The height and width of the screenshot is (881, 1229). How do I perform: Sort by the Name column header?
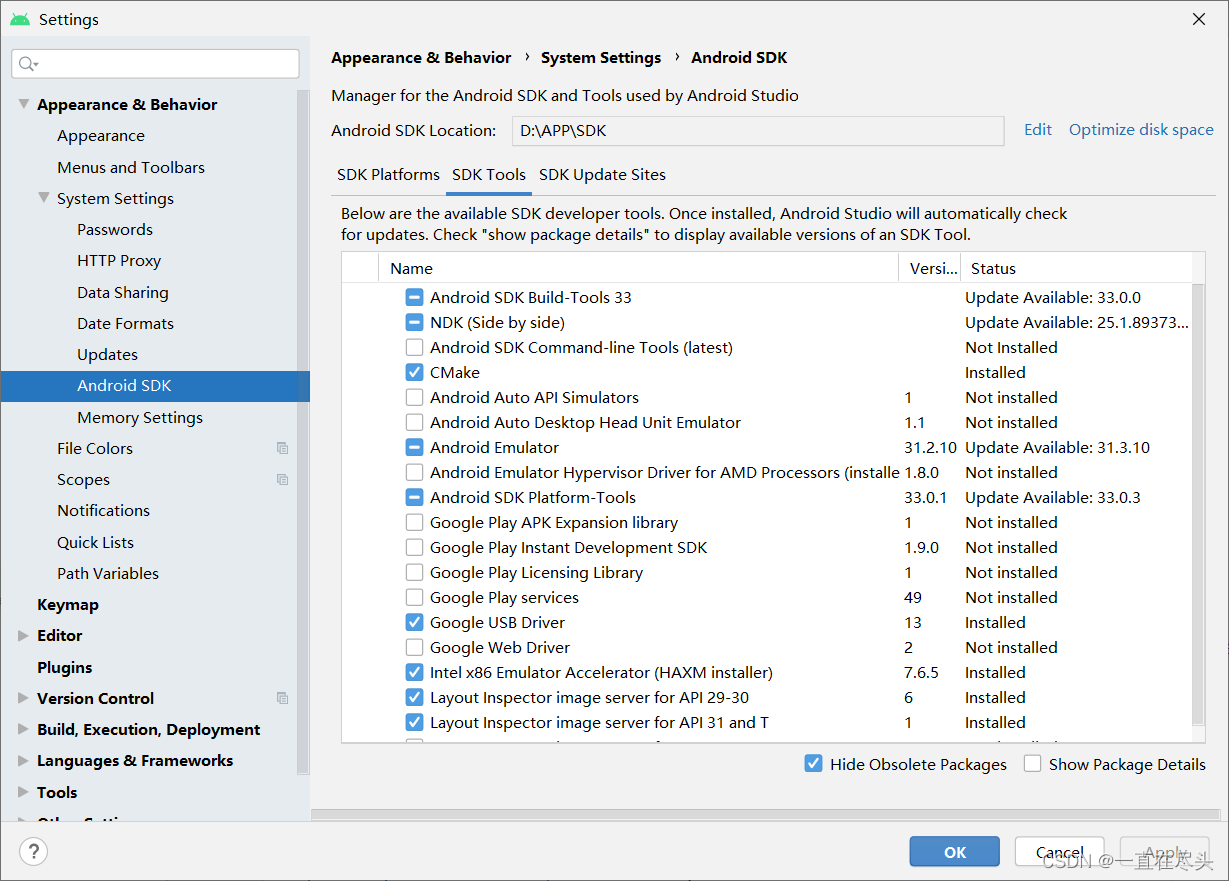point(639,268)
